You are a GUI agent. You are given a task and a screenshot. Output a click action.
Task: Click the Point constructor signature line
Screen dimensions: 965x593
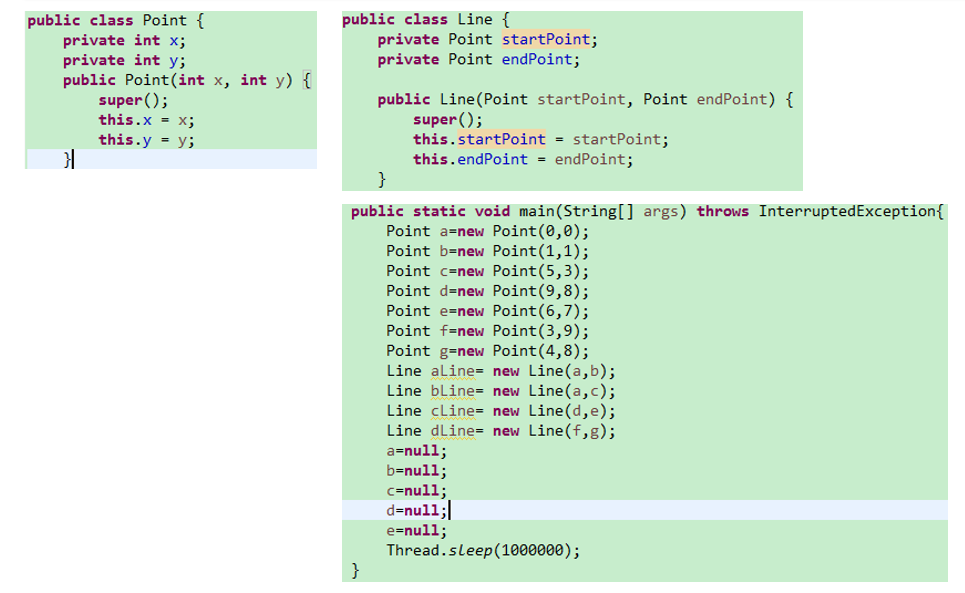click(186, 80)
